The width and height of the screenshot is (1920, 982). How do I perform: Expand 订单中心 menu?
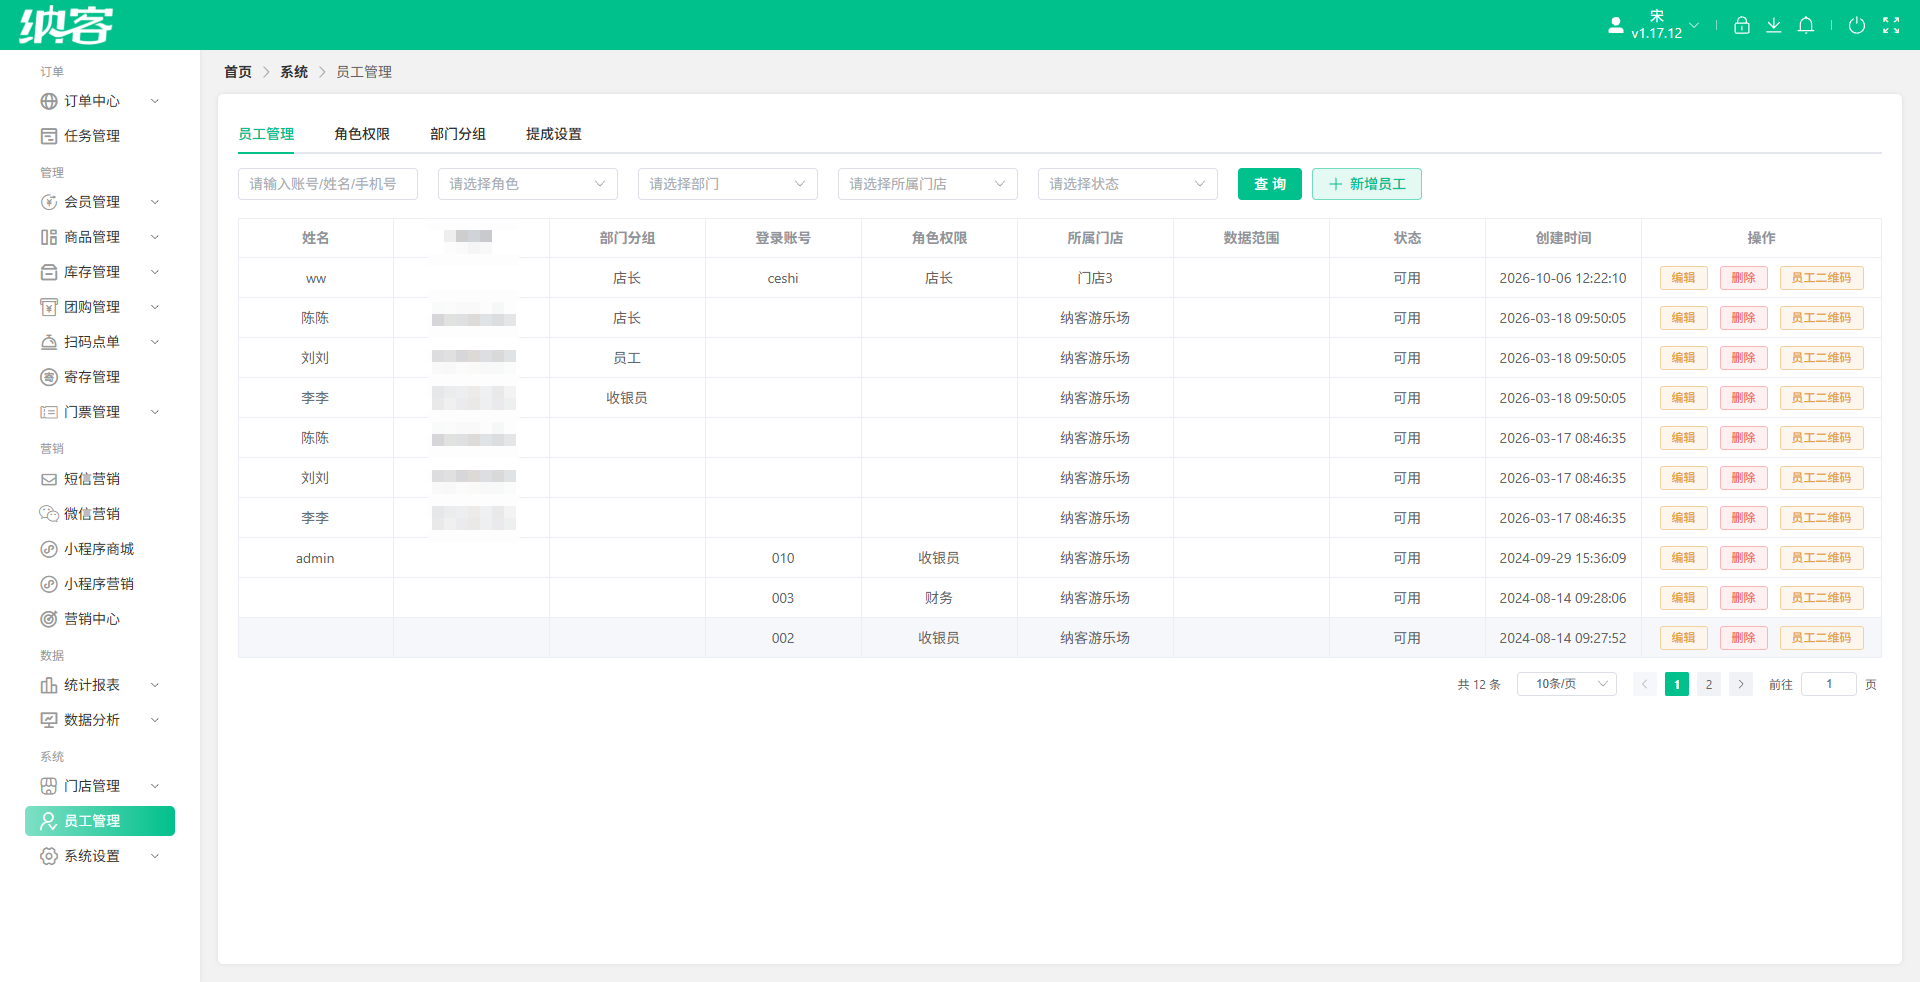[x=100, y=101]
